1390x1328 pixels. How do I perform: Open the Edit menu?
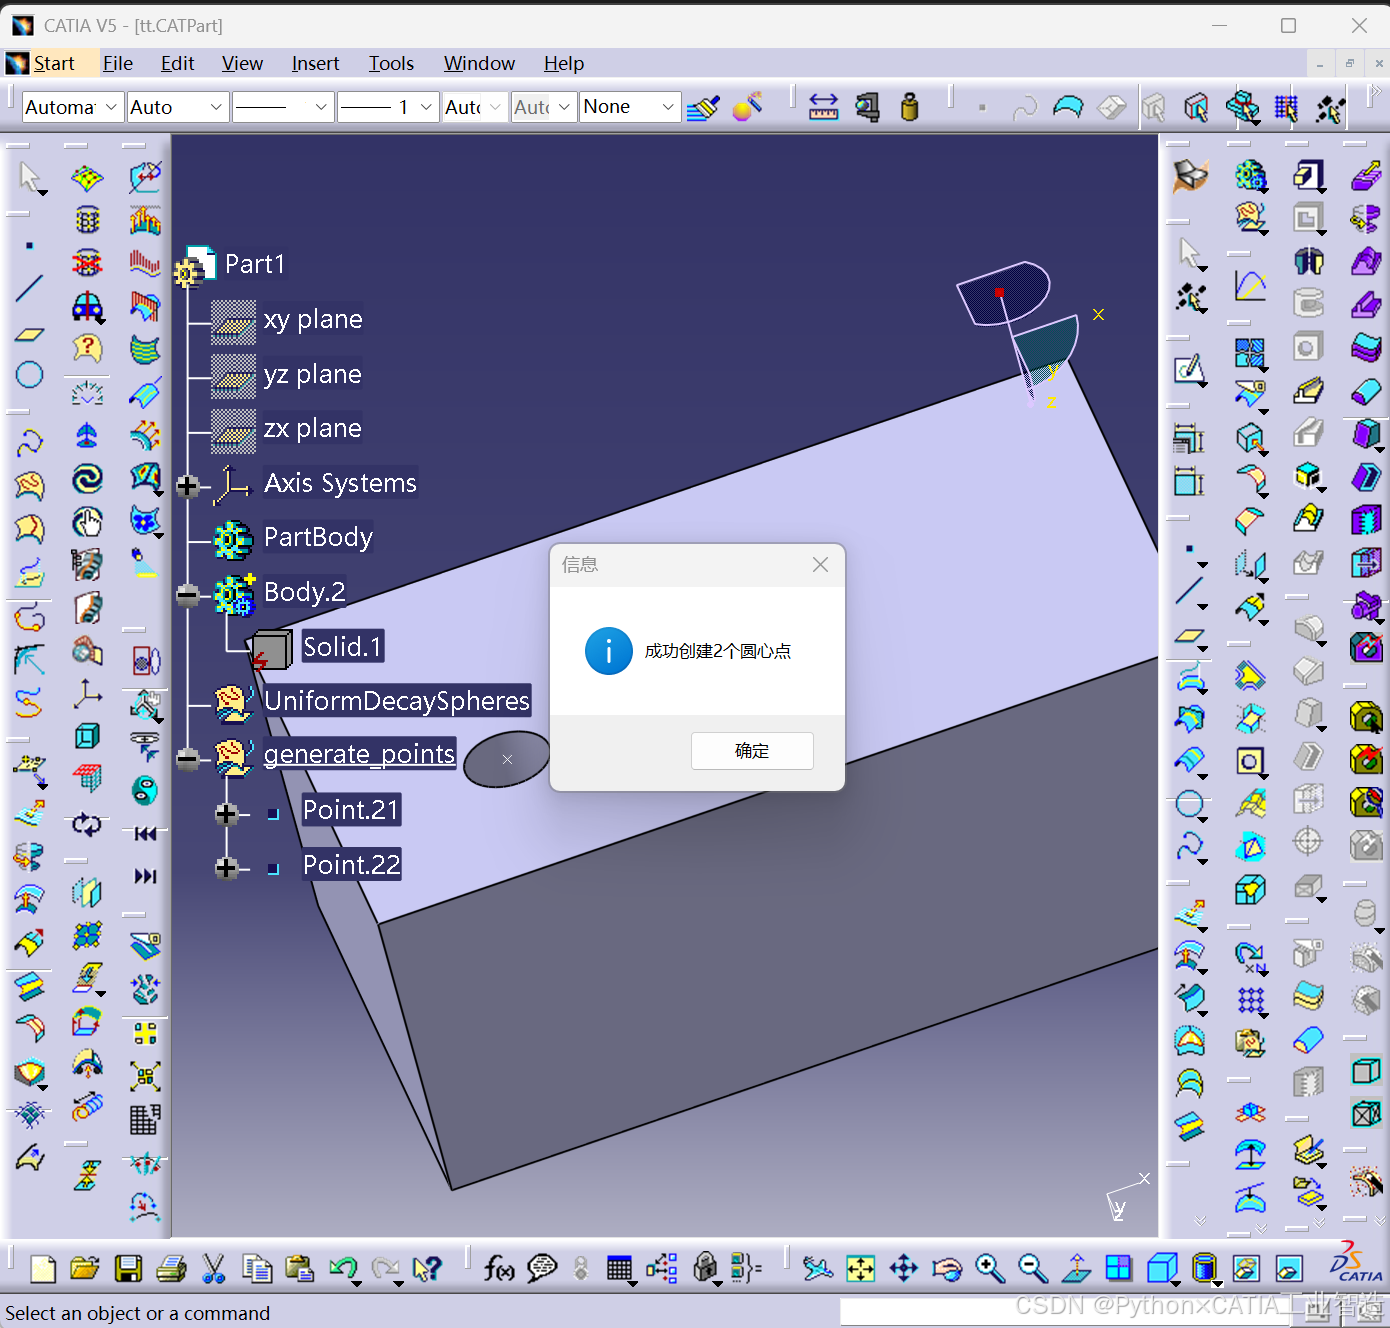(177, 63)
